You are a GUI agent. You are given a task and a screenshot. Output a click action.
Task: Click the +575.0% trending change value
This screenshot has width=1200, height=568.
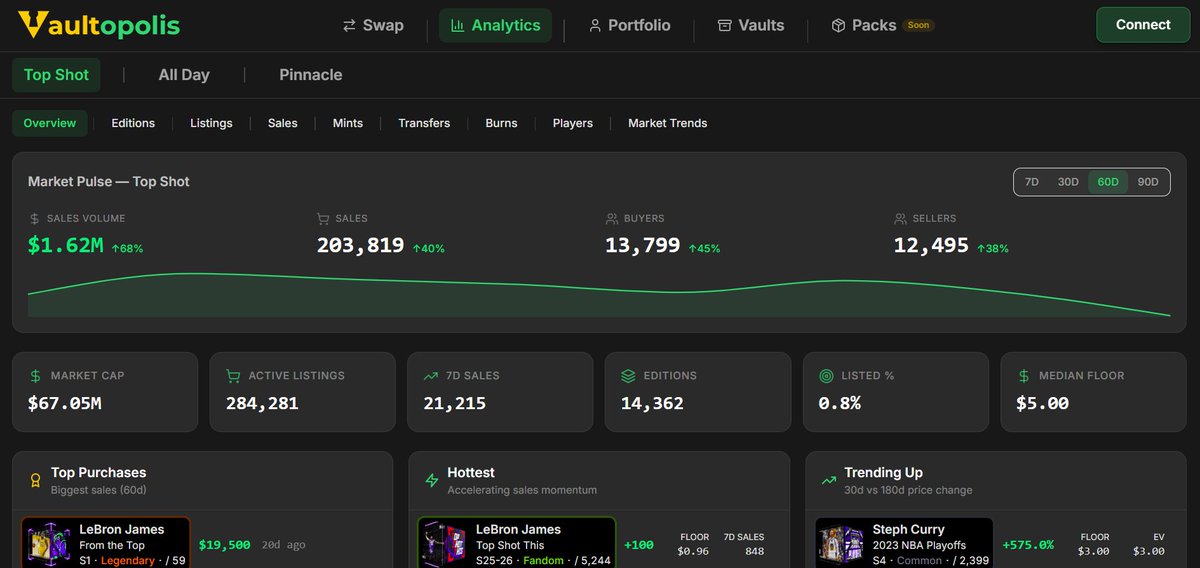pyautogui.click(x=1028, y=545)
